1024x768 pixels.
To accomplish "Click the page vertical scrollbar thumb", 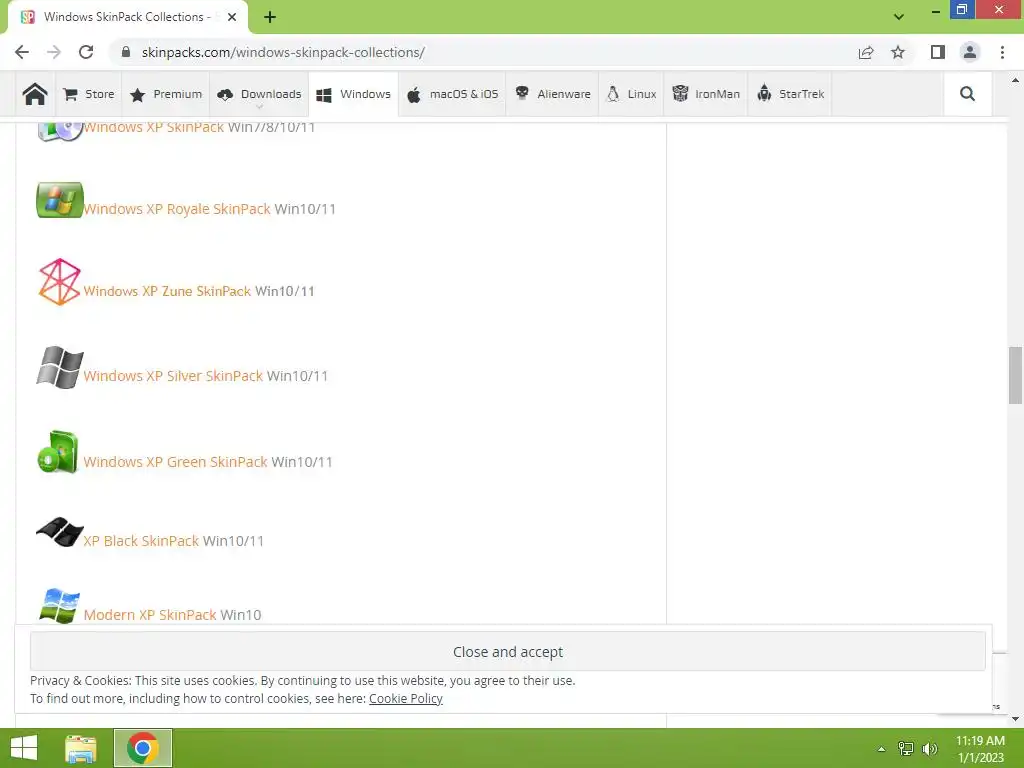I will coord(1015,376).
